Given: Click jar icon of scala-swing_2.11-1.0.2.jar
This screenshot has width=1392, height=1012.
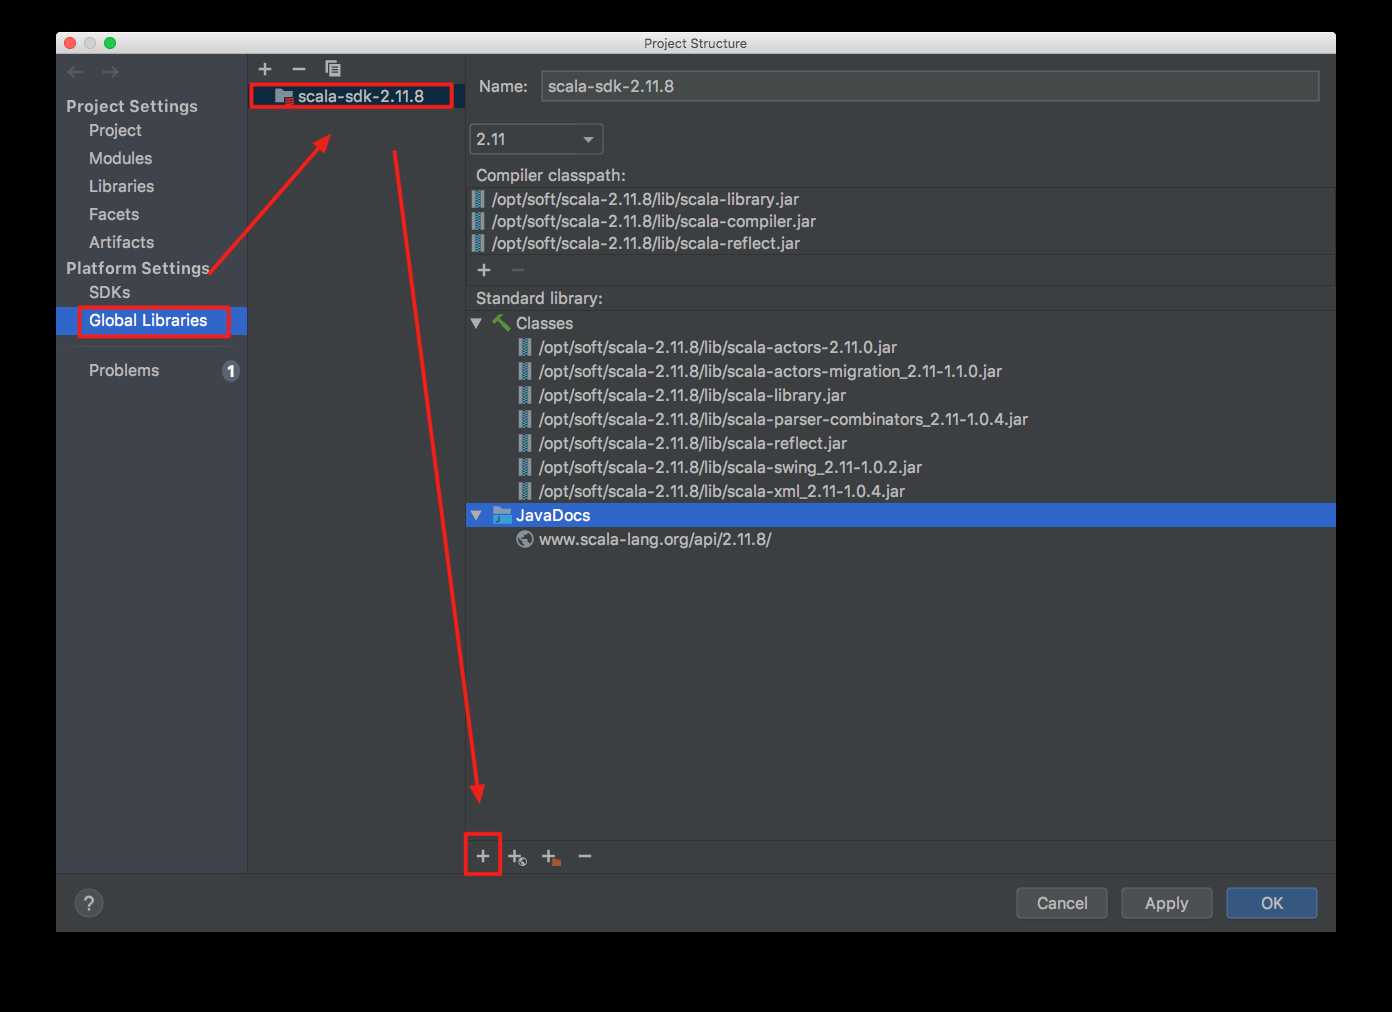Looking at the screenshot, I should (x=525, y=467).
